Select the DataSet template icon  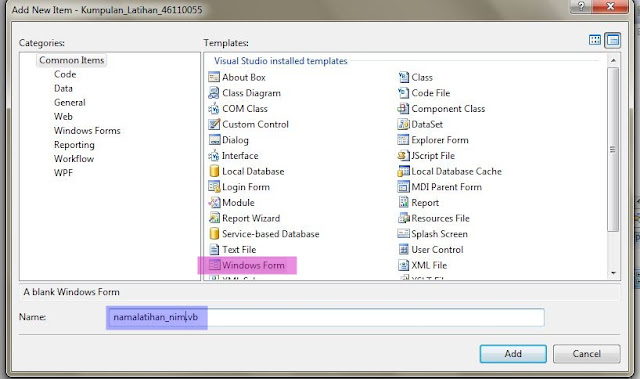[x=403, y=124]
